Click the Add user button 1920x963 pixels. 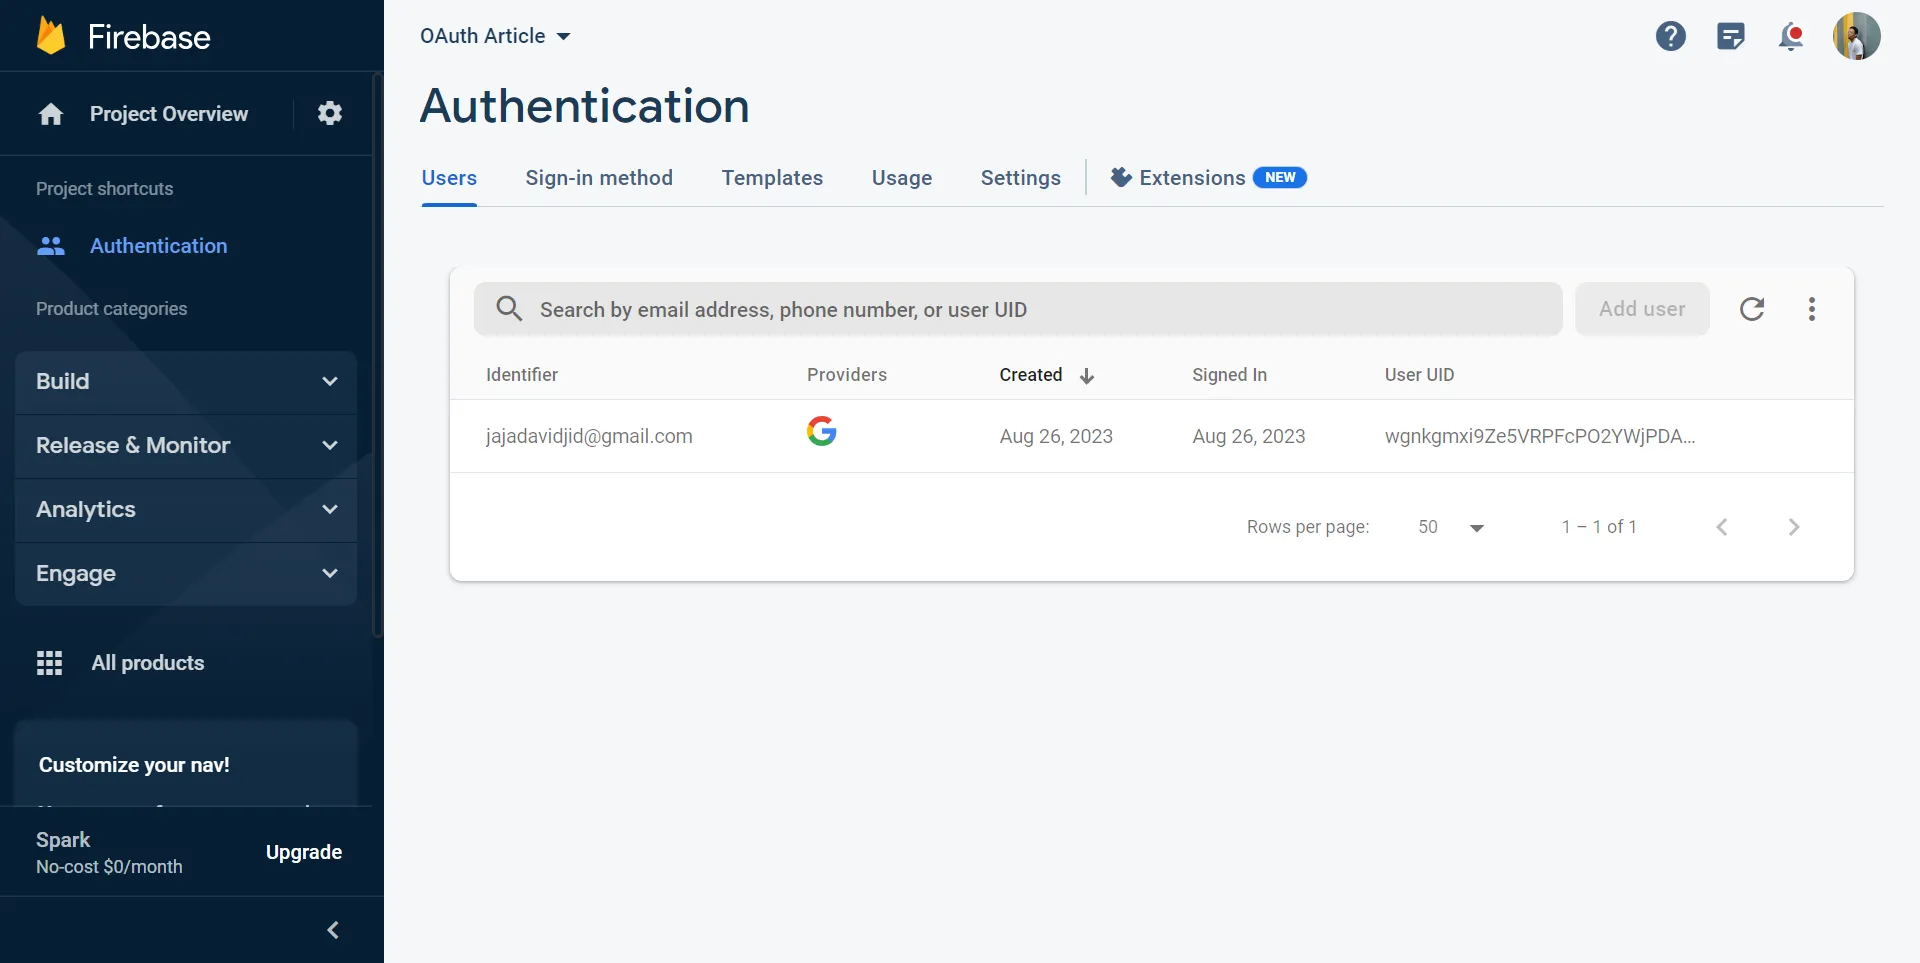[x=1641, y=308]
